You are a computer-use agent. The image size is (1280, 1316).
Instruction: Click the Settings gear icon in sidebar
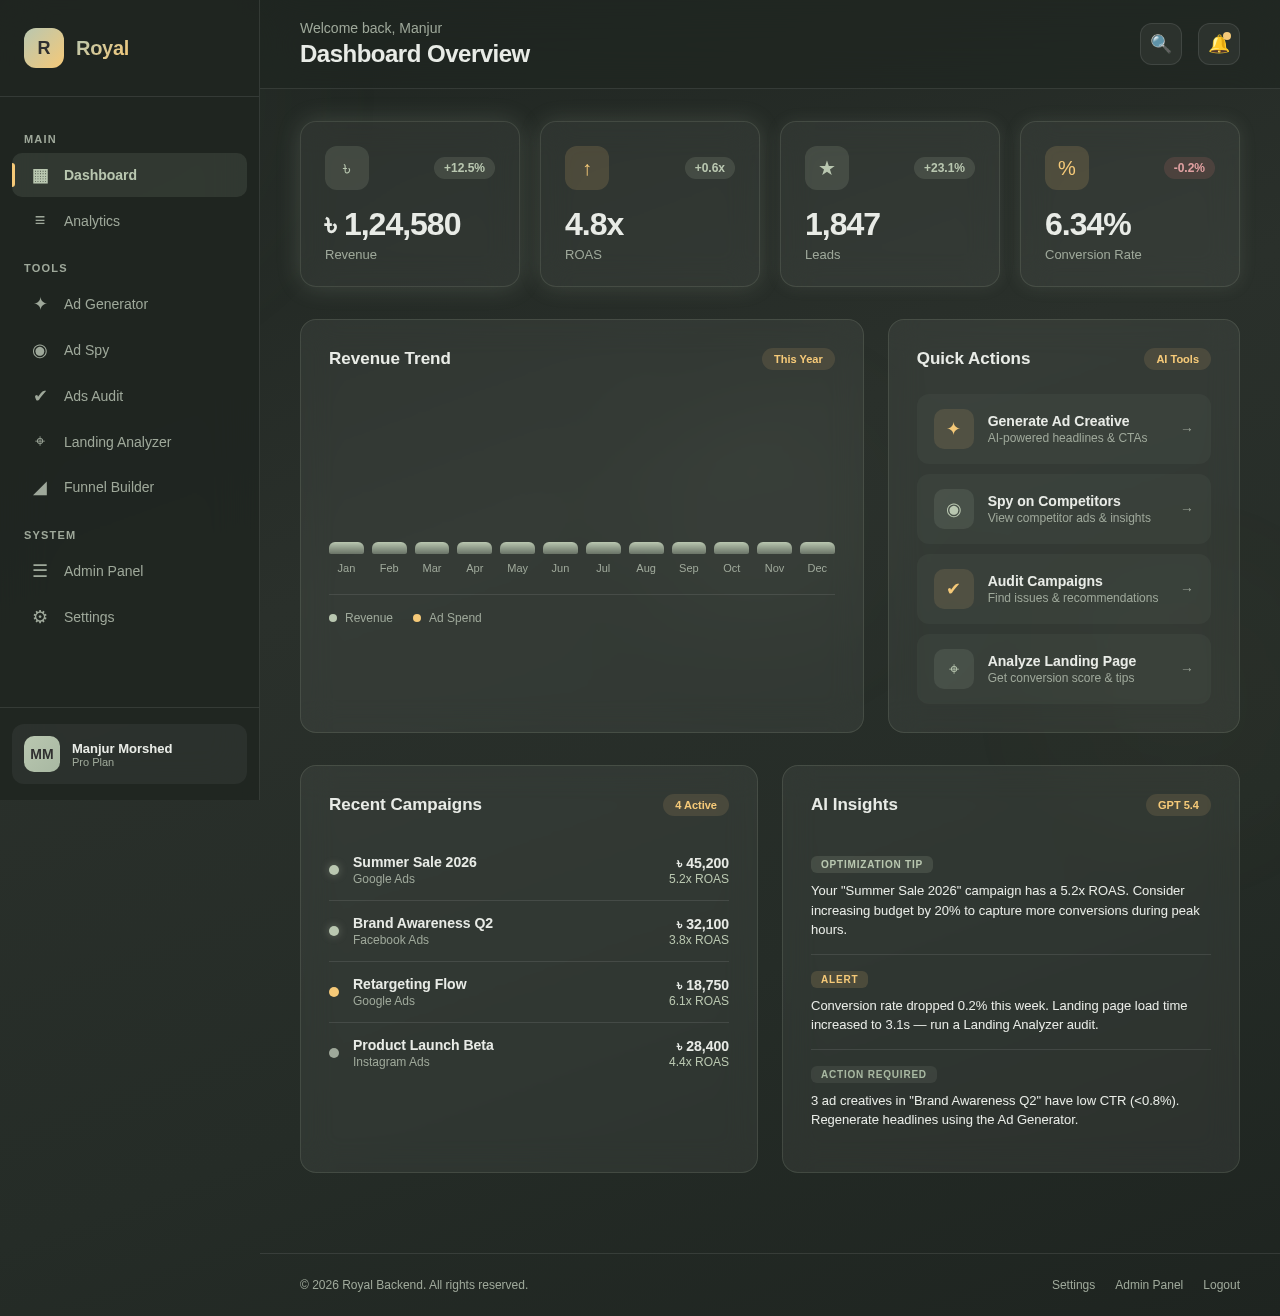coord(40,617)
